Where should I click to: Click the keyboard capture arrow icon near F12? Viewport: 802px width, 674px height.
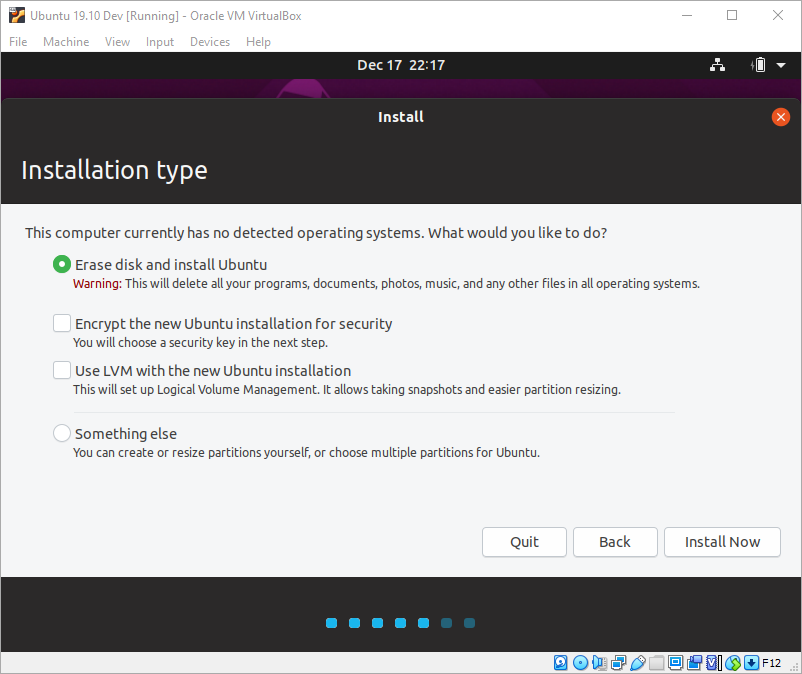[x=751, y=663]
